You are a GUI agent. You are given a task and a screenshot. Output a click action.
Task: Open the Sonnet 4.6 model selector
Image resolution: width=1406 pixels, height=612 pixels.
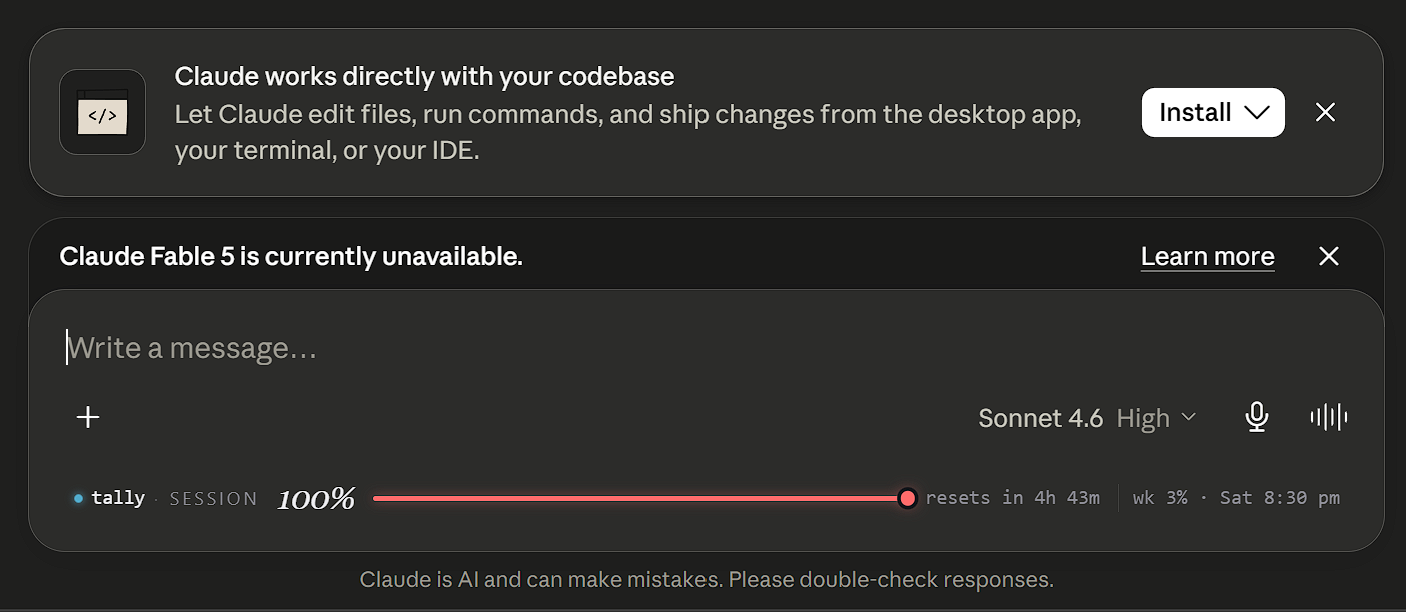point(1040,418)
